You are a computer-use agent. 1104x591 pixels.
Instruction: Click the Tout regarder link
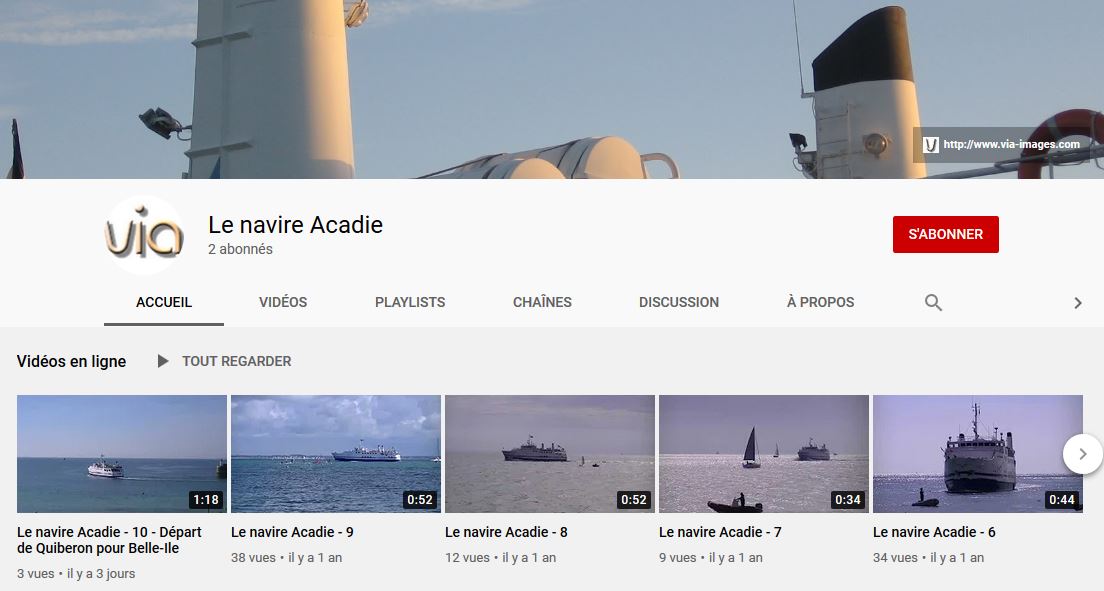[237, 361]
